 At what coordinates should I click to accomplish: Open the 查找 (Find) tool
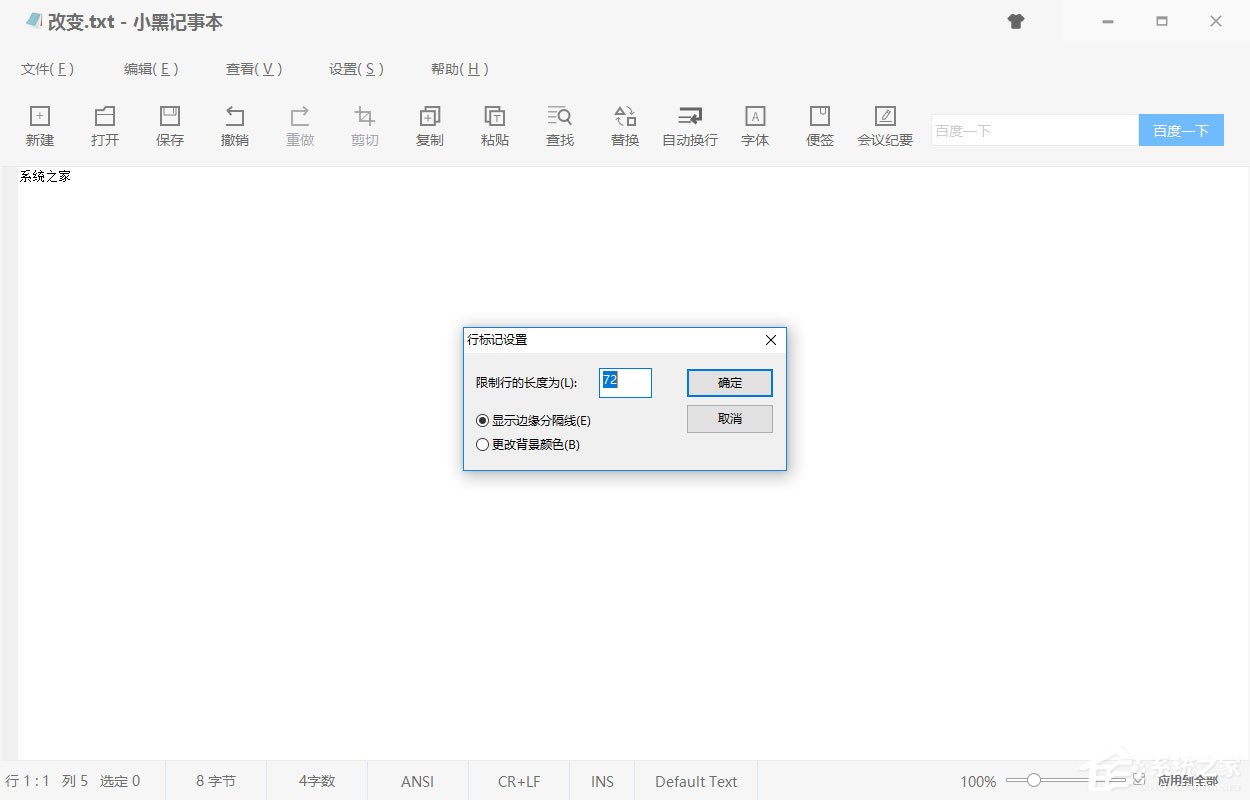[560, 126]
